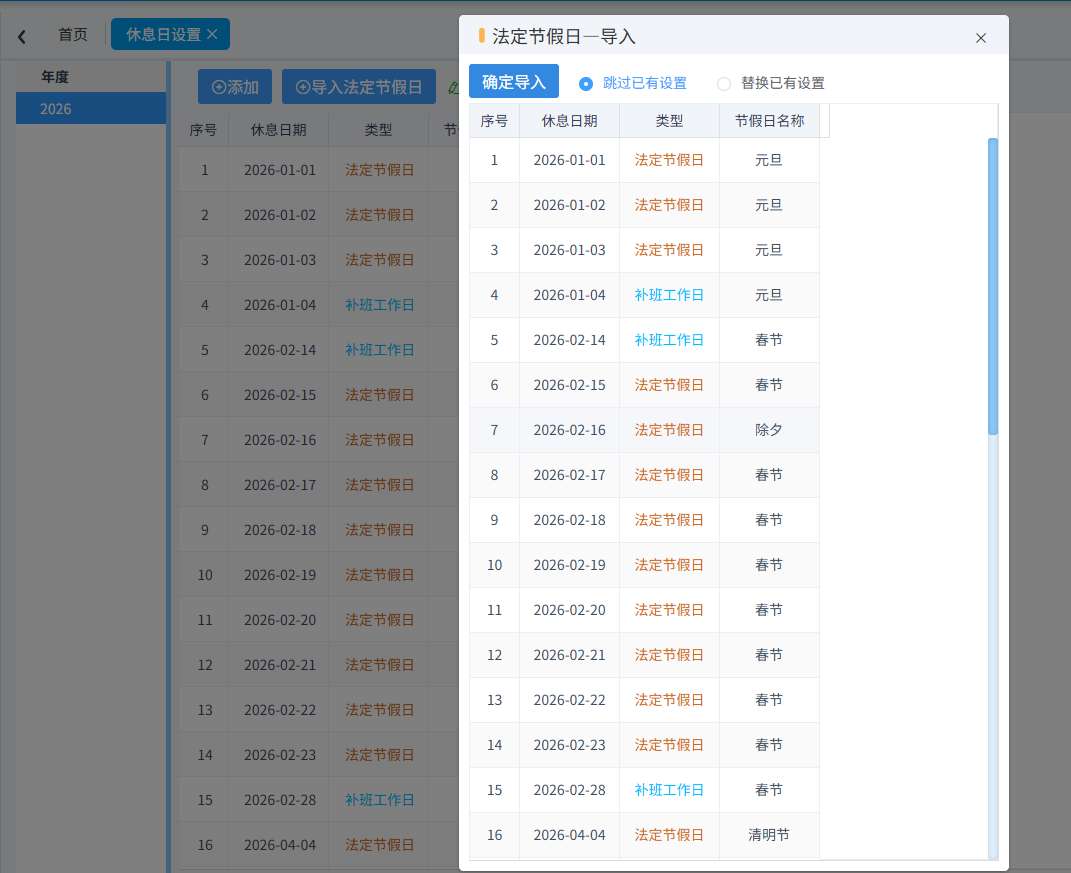Click the 序号 column header in dialog
Viewport: 1071px width, 873px height.
point(495,121)
